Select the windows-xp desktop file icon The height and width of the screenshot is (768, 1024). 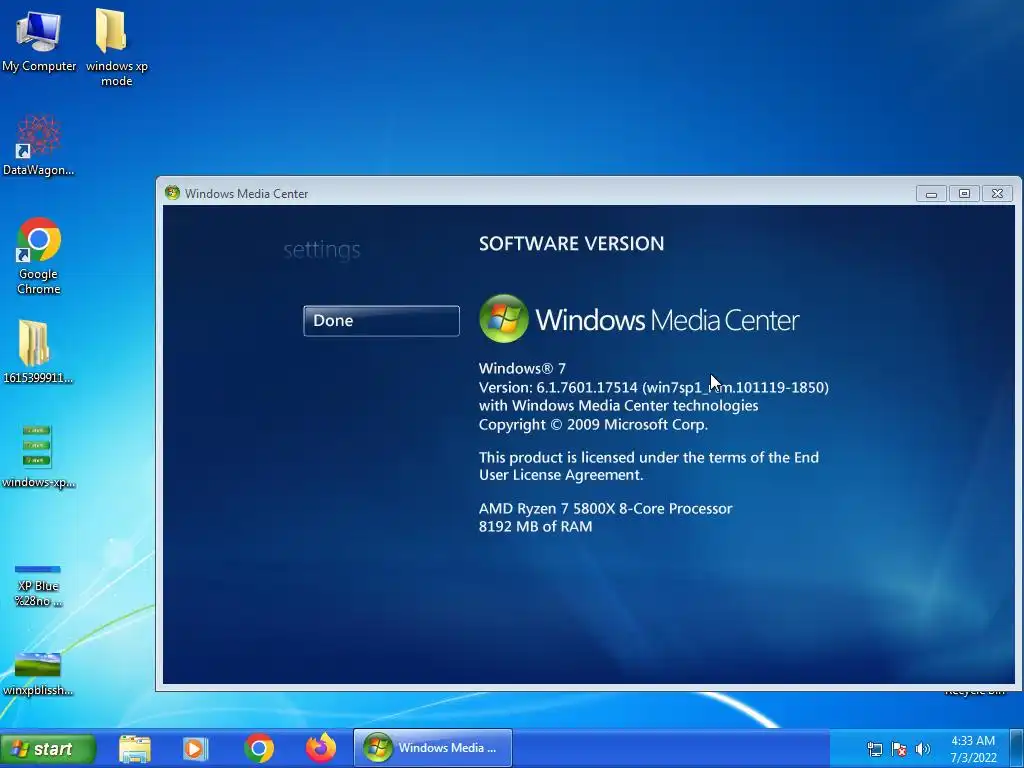pos(39,456)
